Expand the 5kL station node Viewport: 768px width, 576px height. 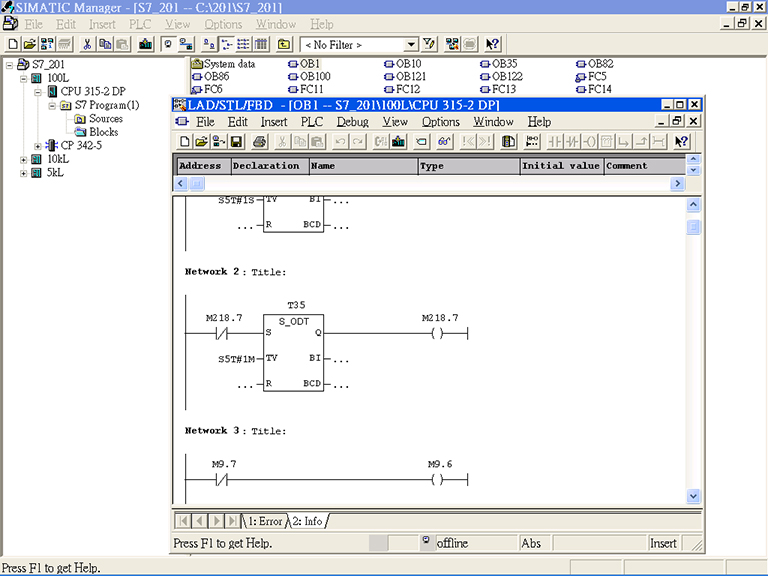[x=24, y=173]
